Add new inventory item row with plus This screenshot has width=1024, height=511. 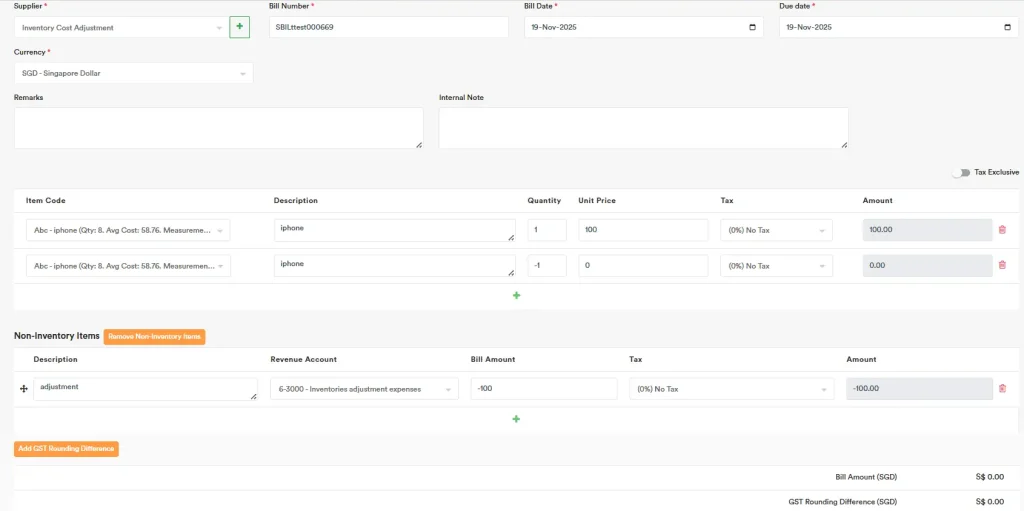516,296
